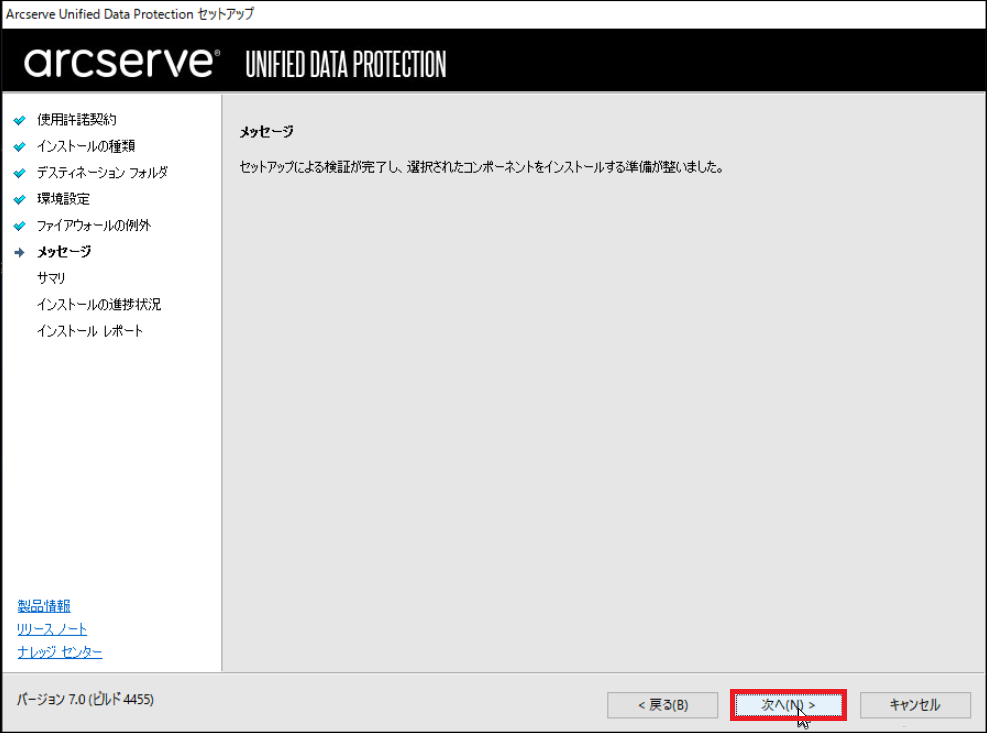Viewport: 987px width, 733px height.
Task: Click the 次へ(N) > button
Action: (x=788, y=705)
